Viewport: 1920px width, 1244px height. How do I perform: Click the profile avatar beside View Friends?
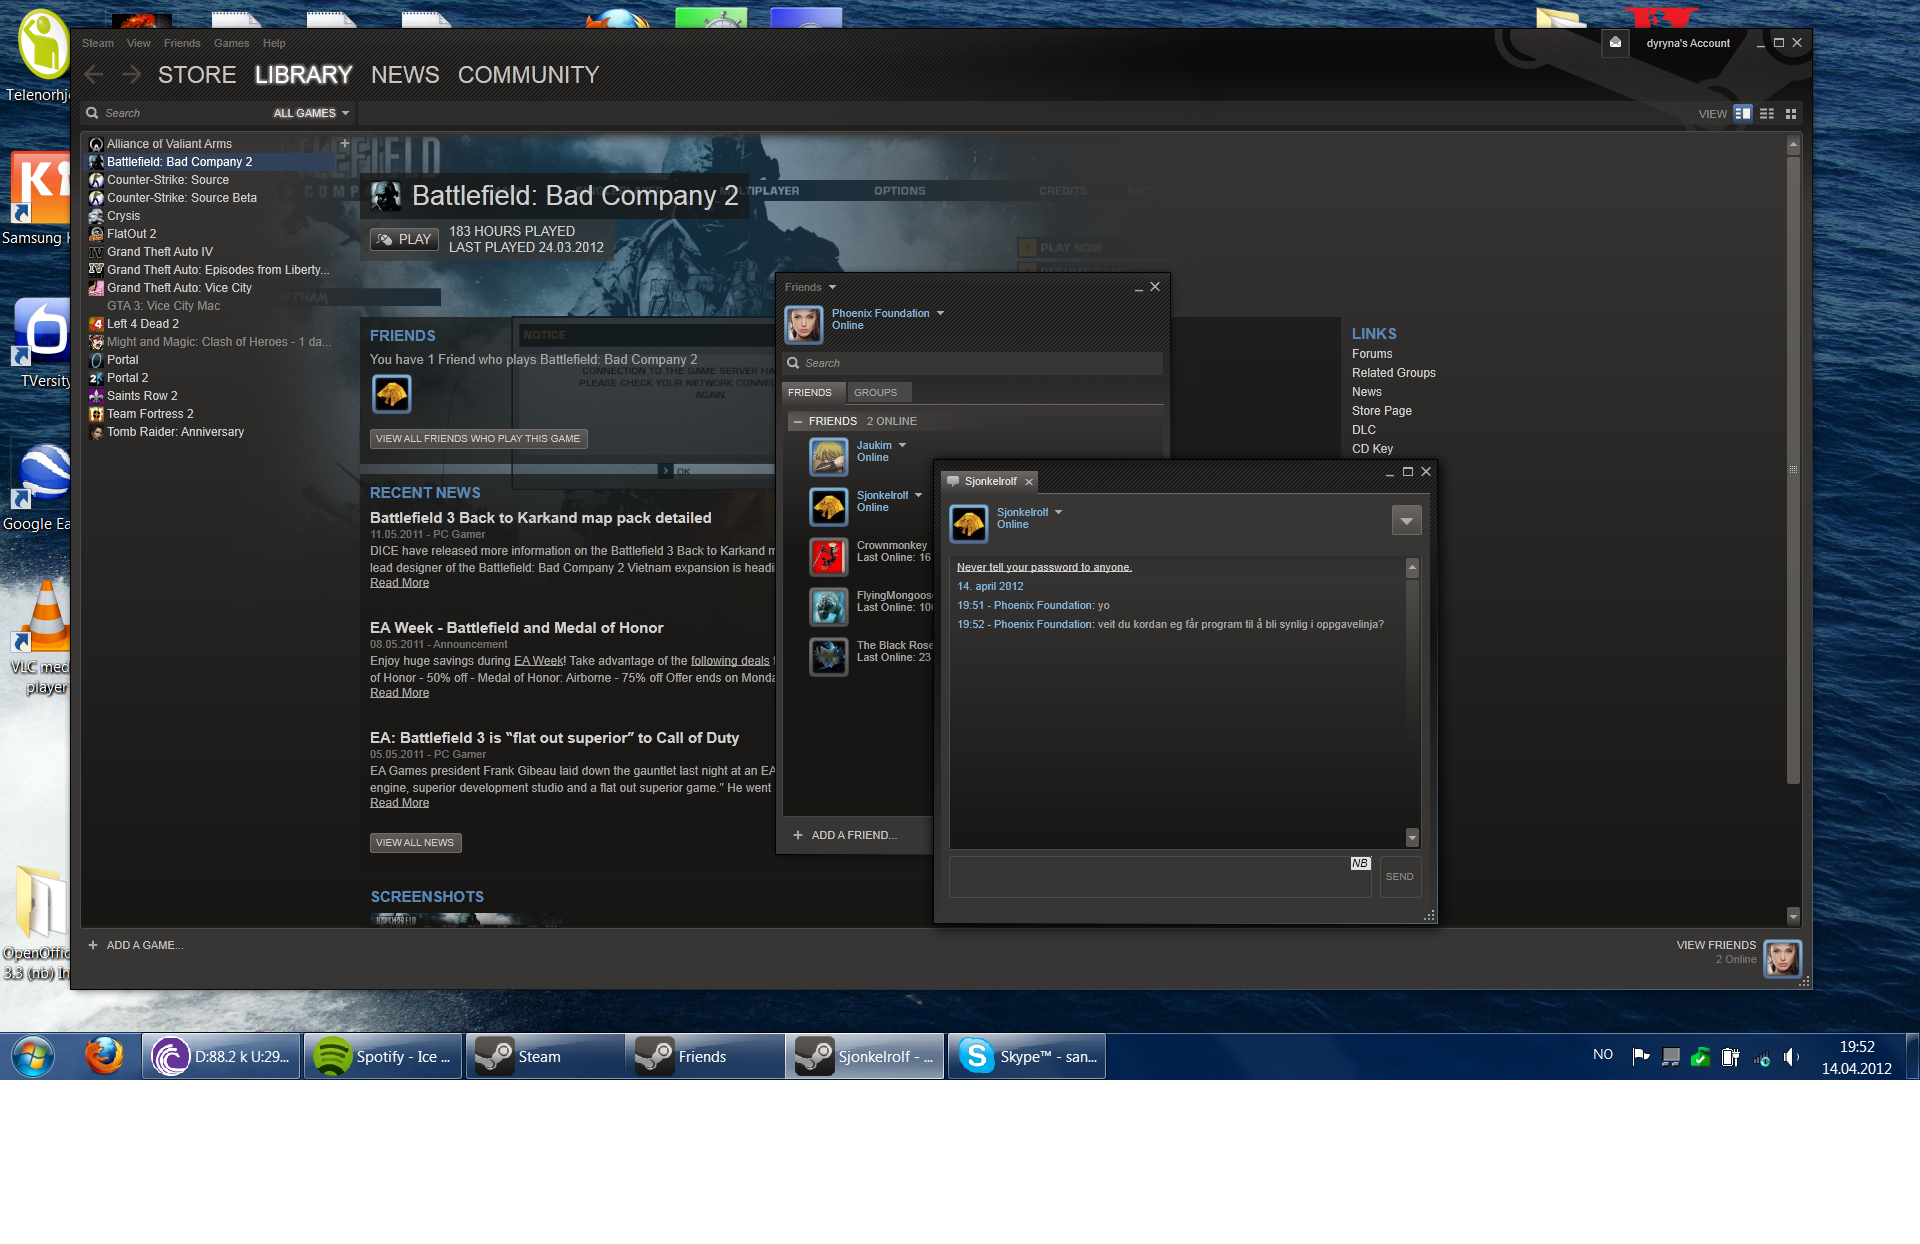1782,958
